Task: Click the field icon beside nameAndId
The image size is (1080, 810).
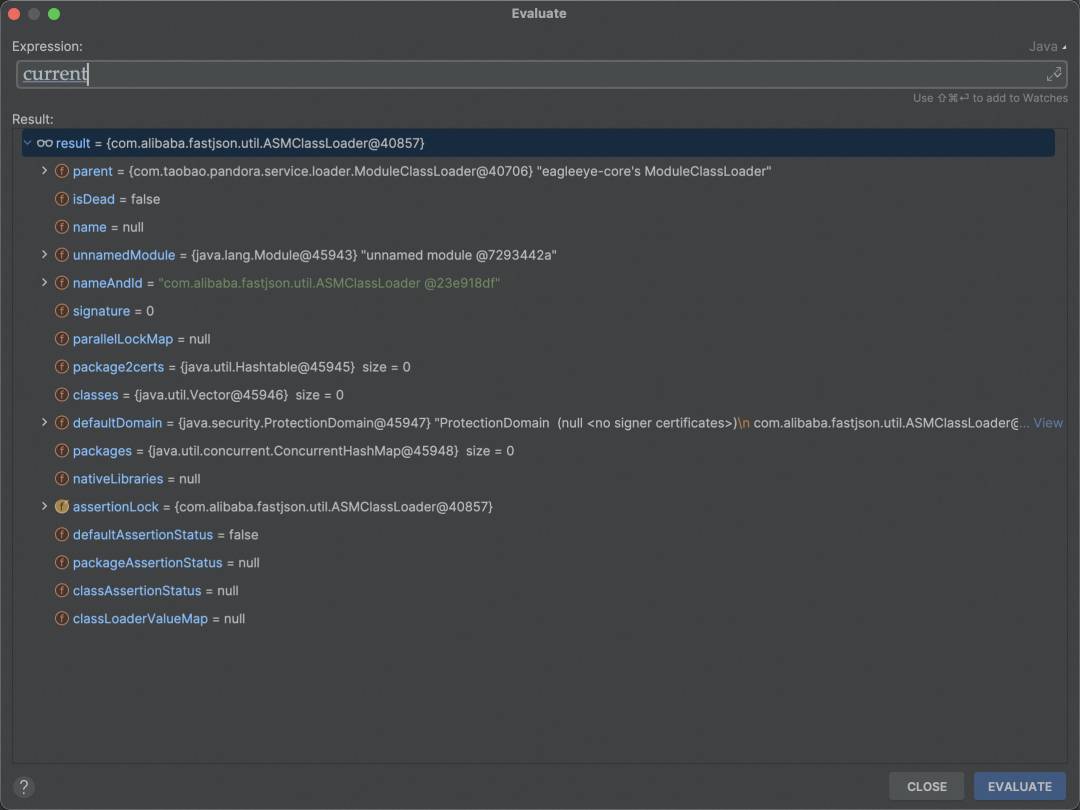Action: pyautogui.click(x=61, y=283)
